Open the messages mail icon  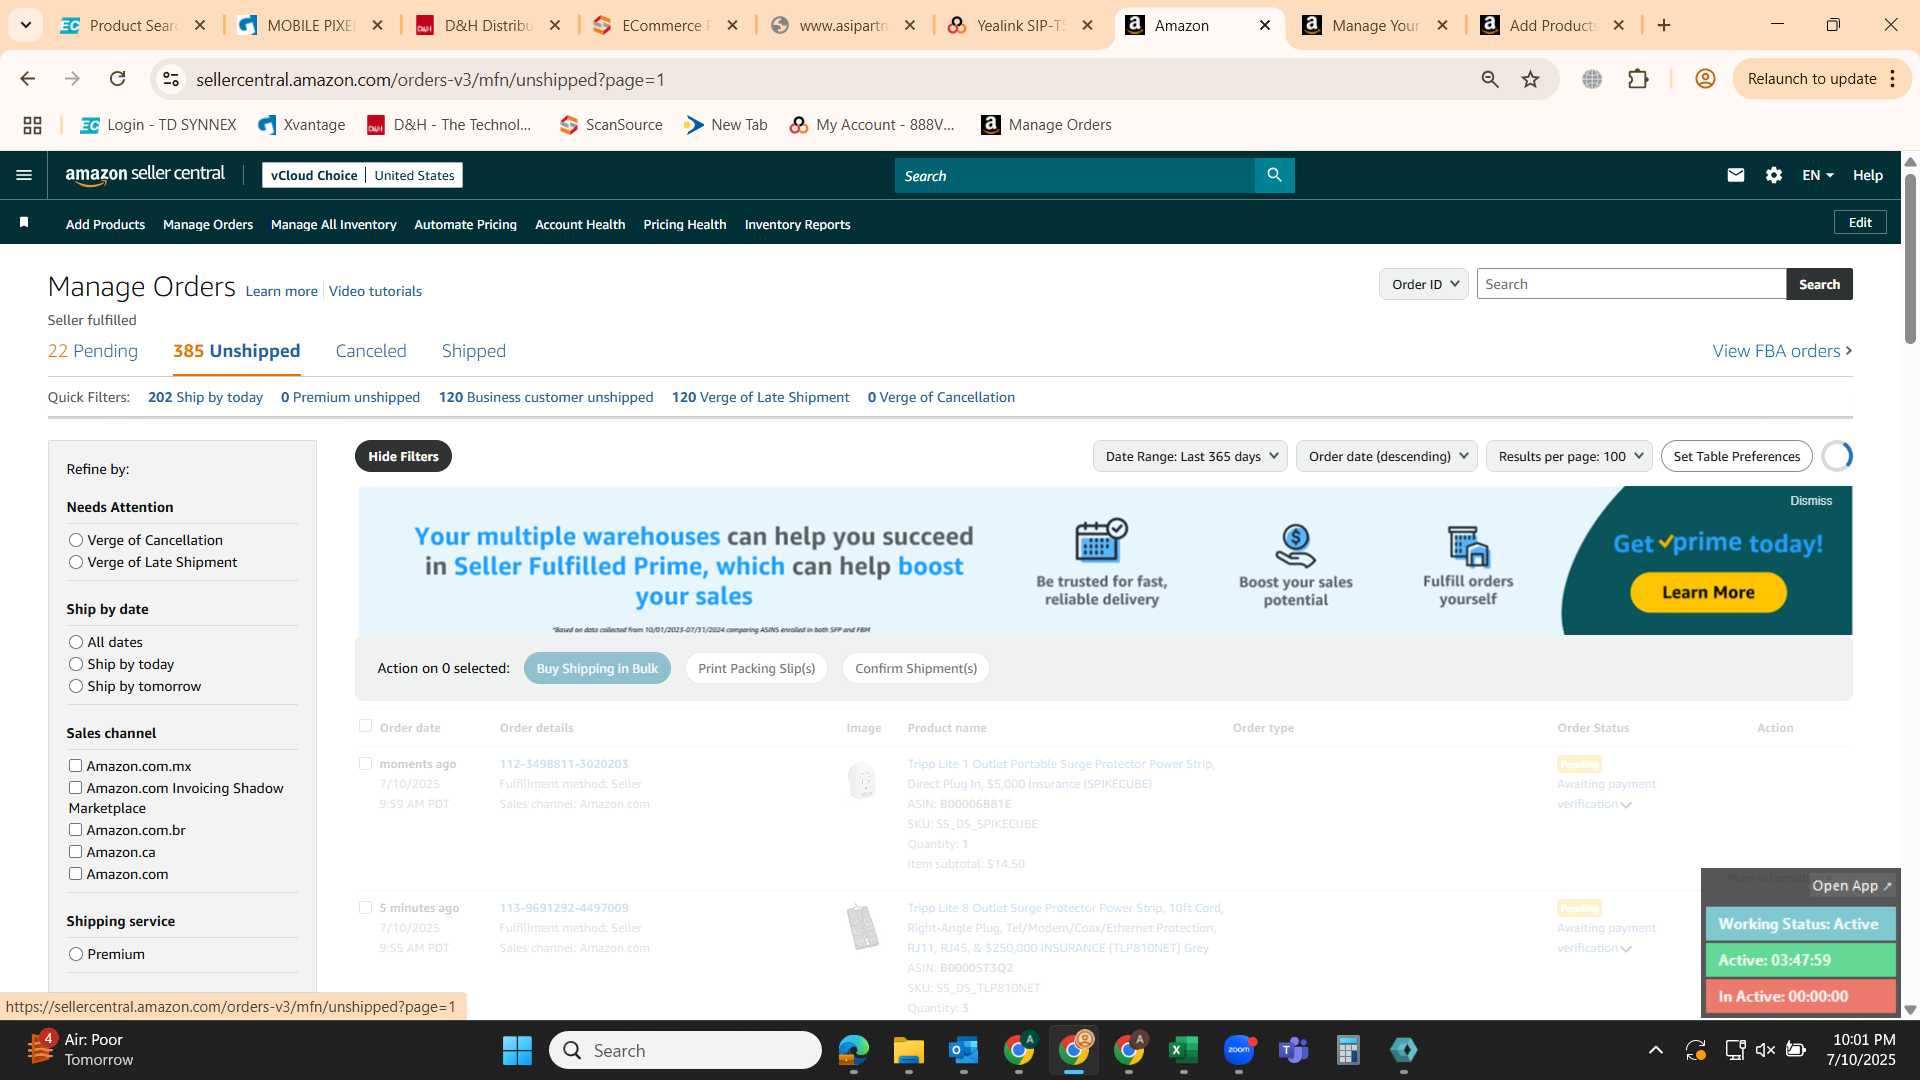1736,175
